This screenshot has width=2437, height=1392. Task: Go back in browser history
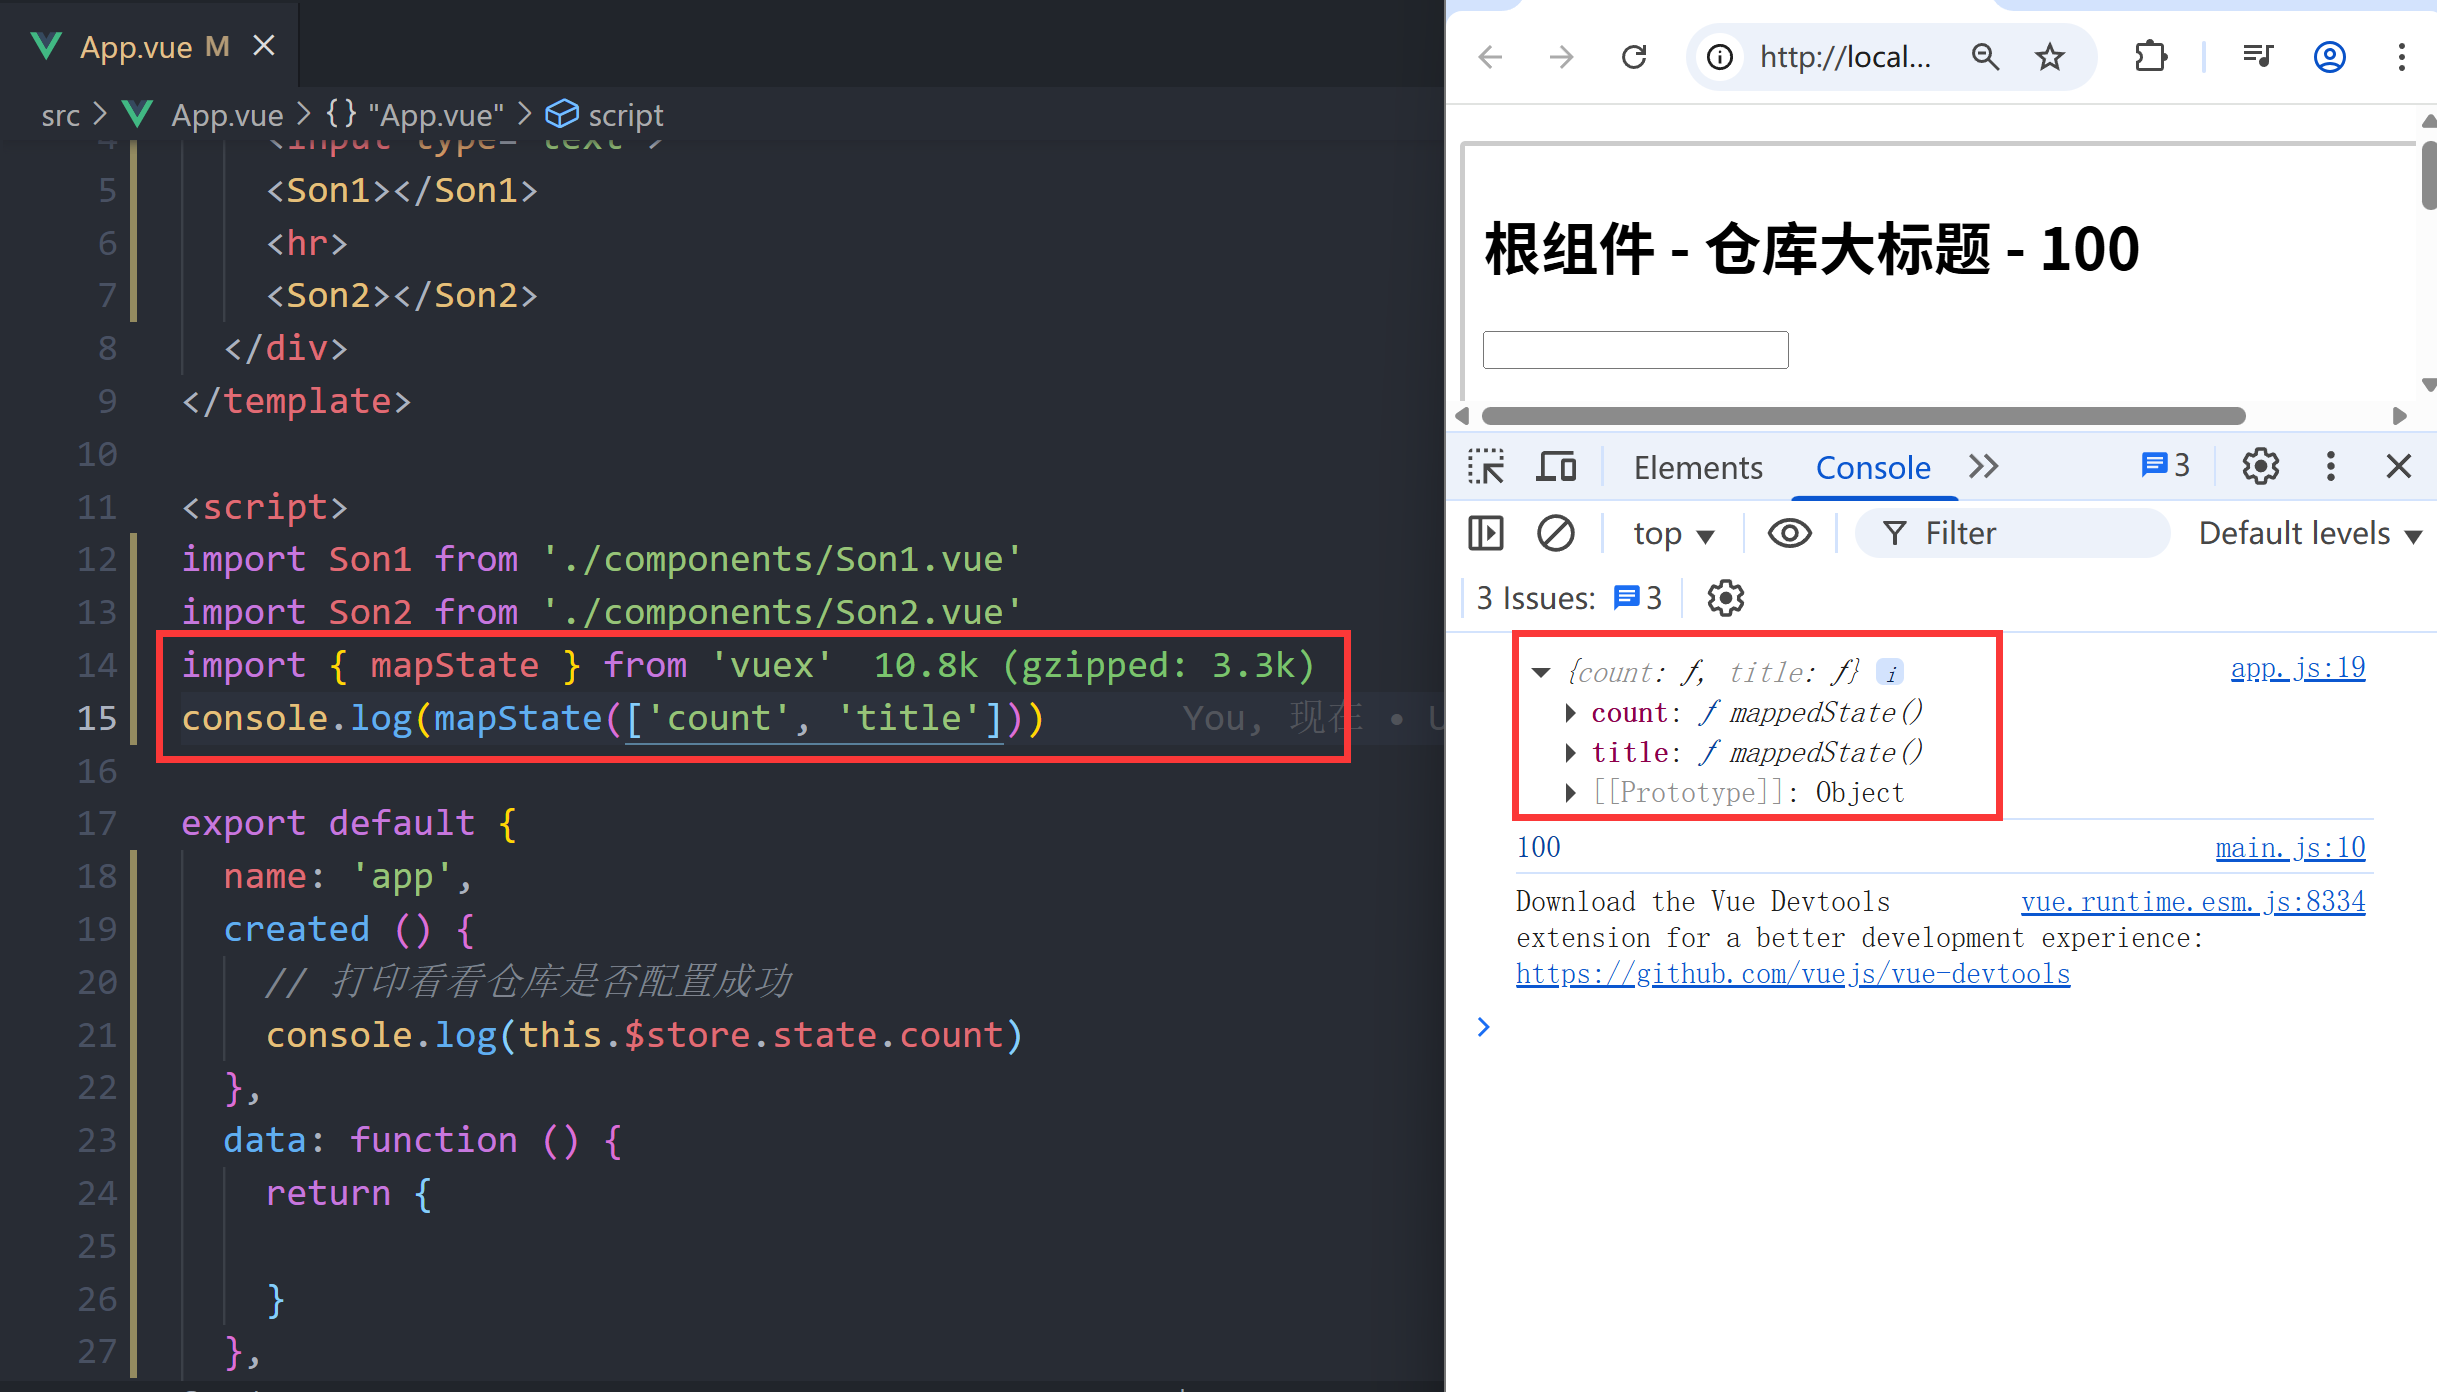click(1490, 57)
